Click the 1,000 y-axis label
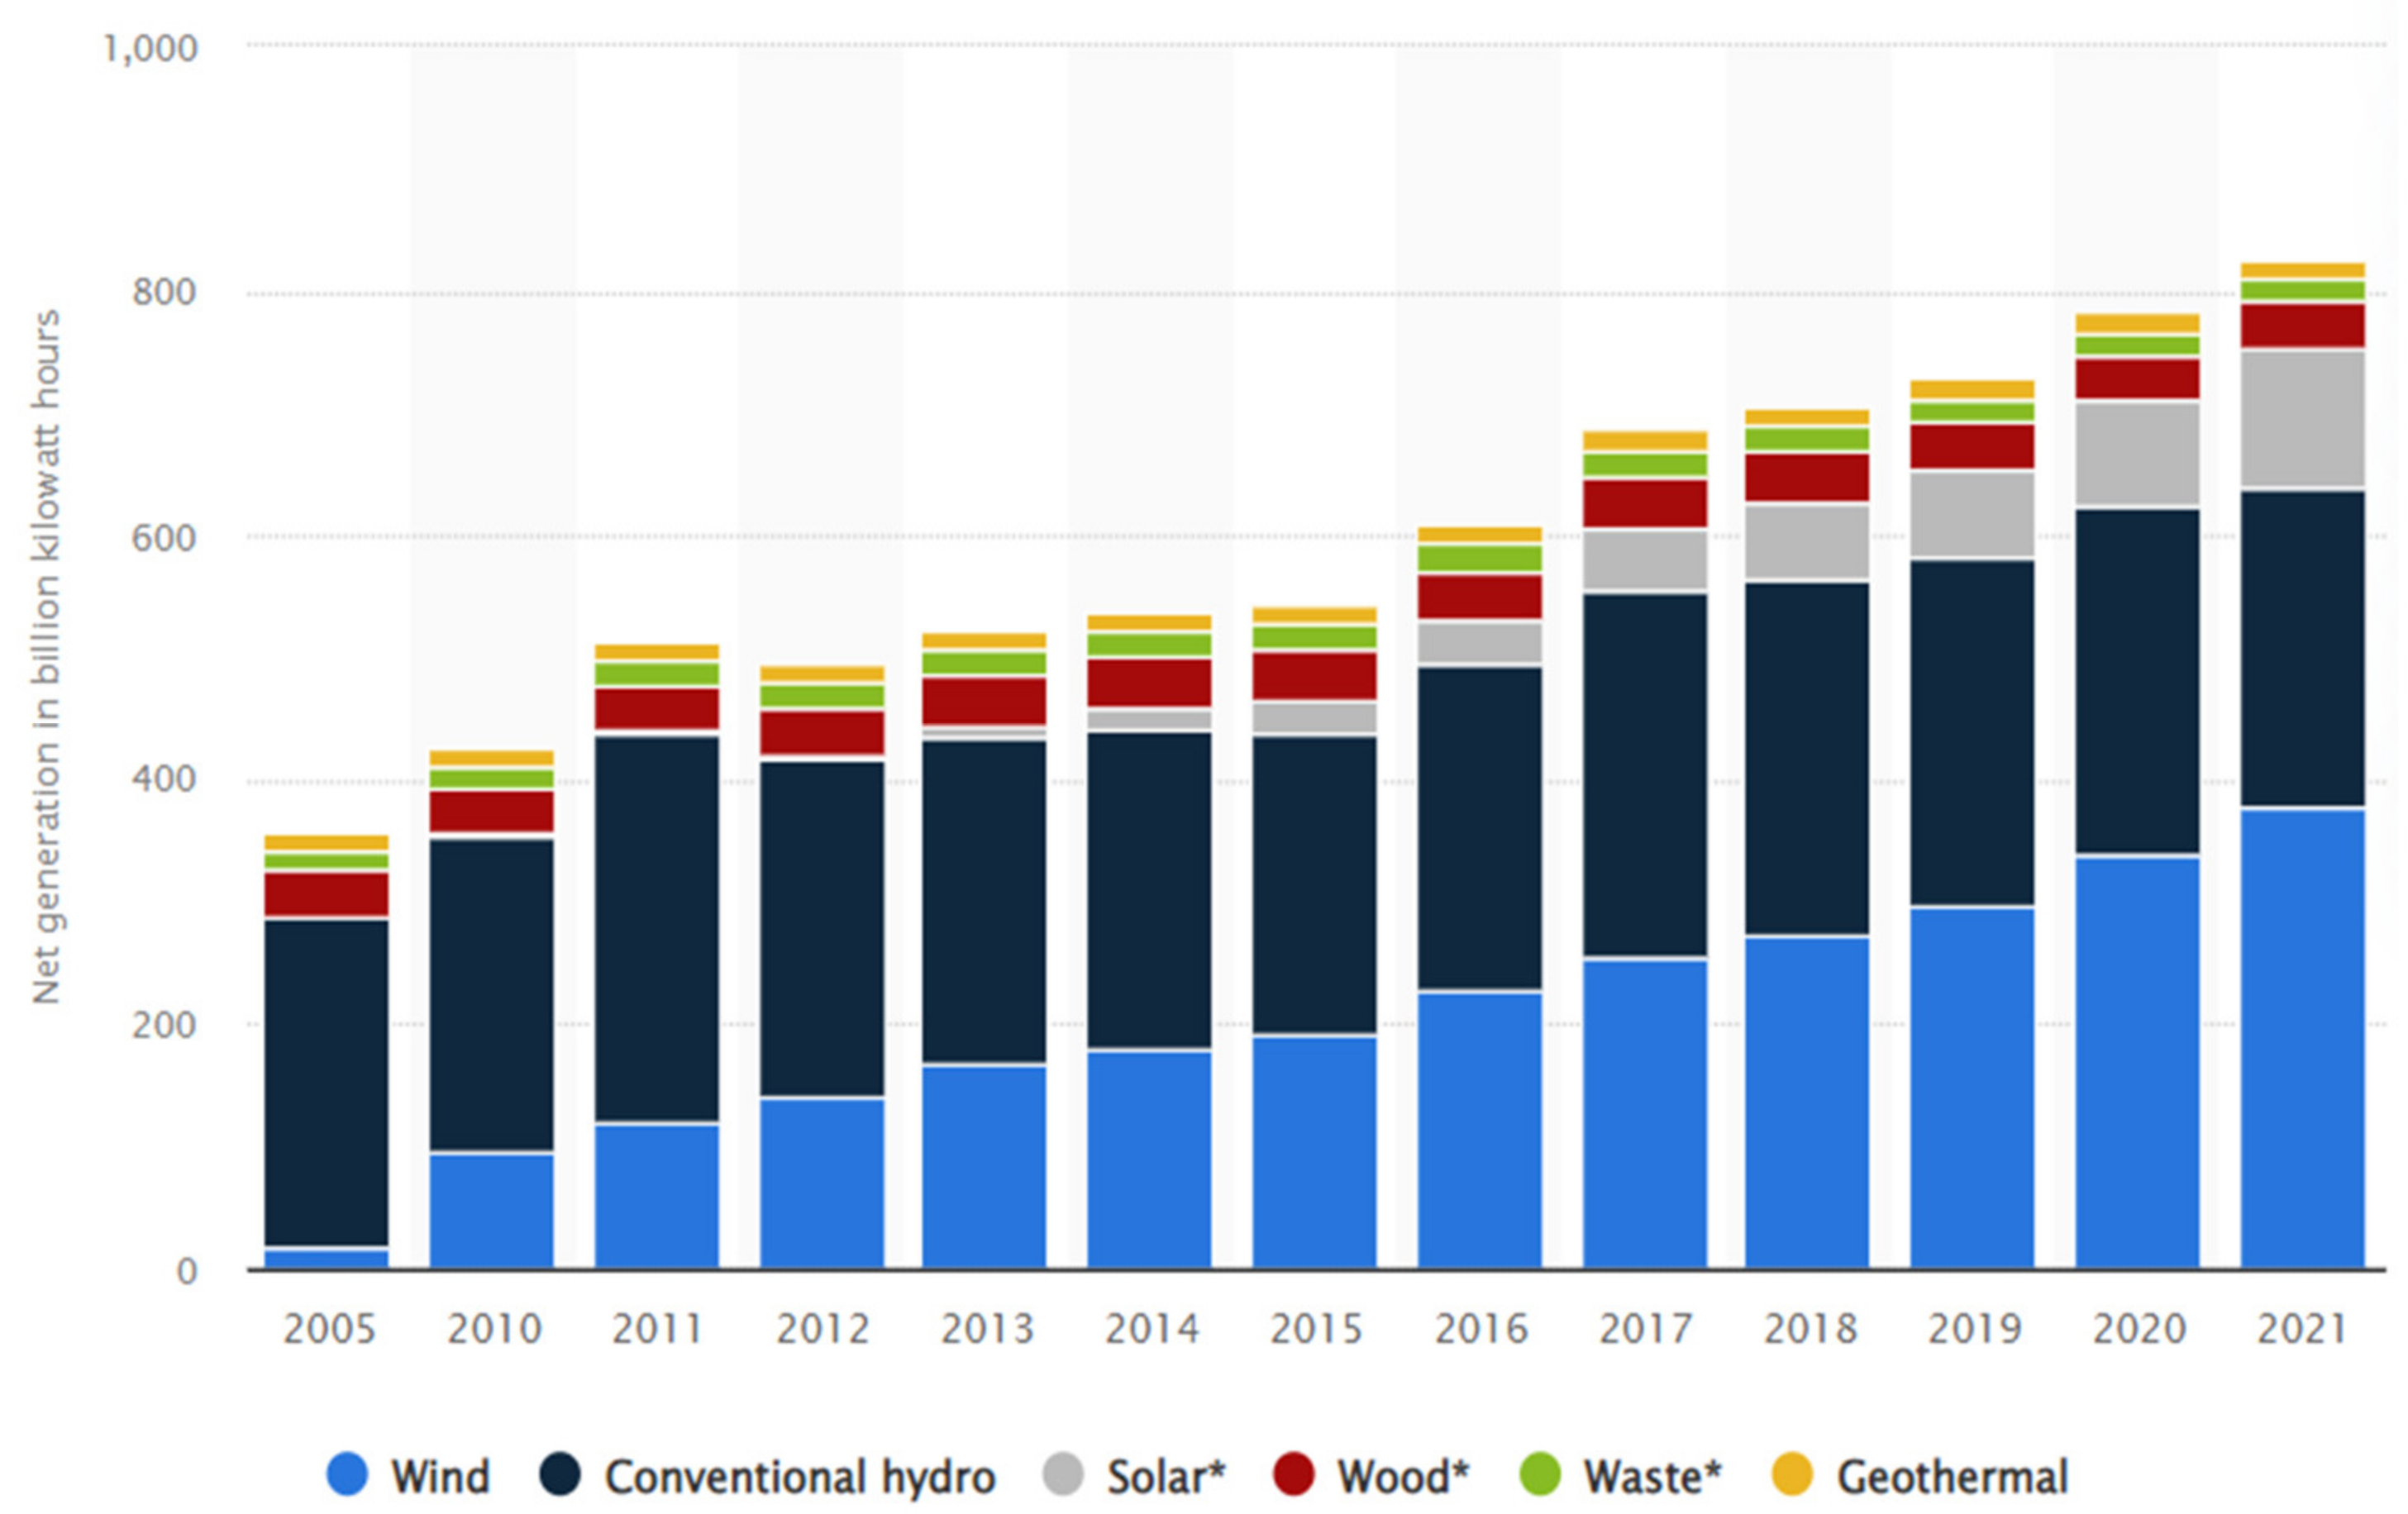This screenshot has height=1514, width=2408. 151,48
